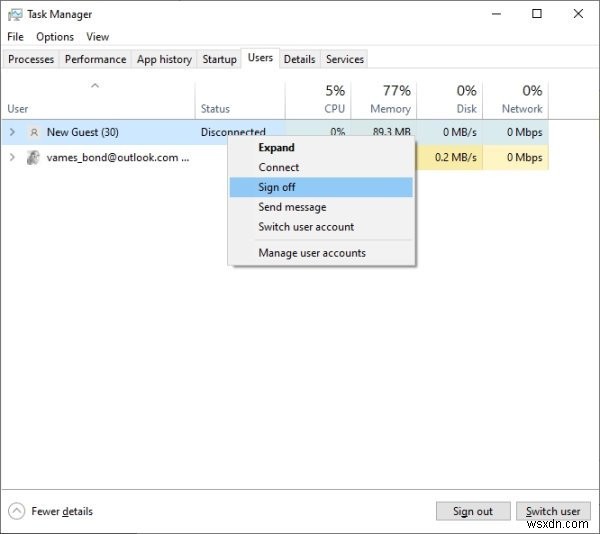Switch to the Startup tab
Image resolution: width=600 pixels, height=534 pixels.
coord(219,59)
